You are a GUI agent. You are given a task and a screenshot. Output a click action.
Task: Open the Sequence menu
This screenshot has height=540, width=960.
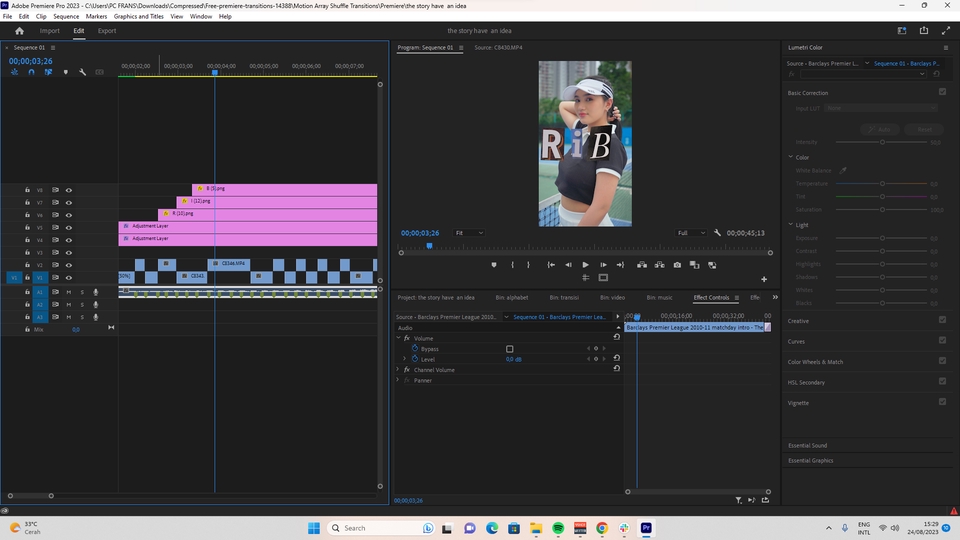66,16
